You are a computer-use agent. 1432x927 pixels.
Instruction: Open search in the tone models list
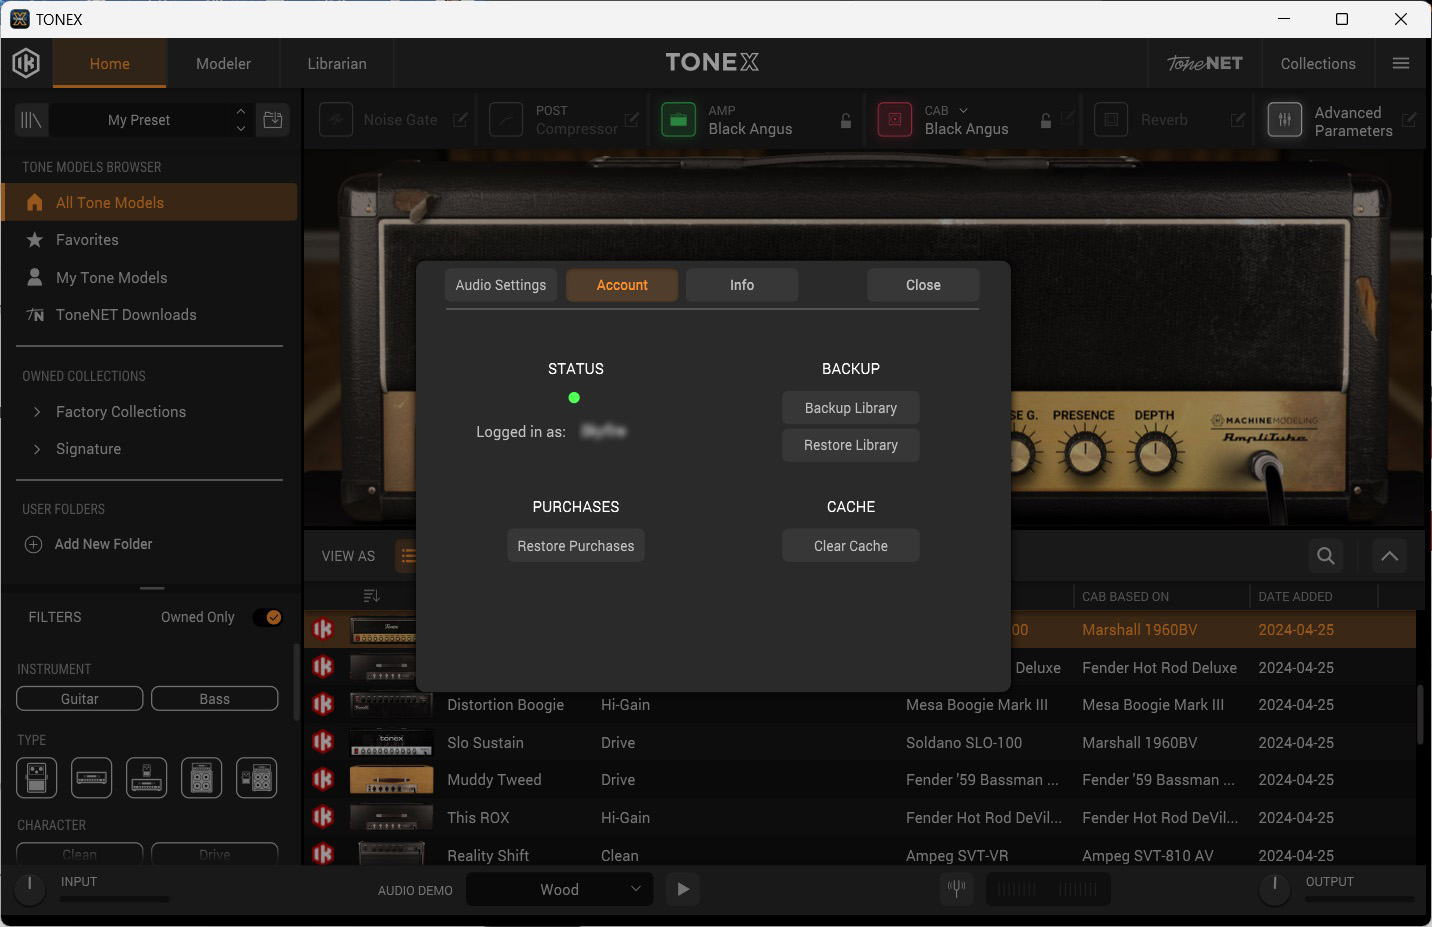(x=1325, y=555)
